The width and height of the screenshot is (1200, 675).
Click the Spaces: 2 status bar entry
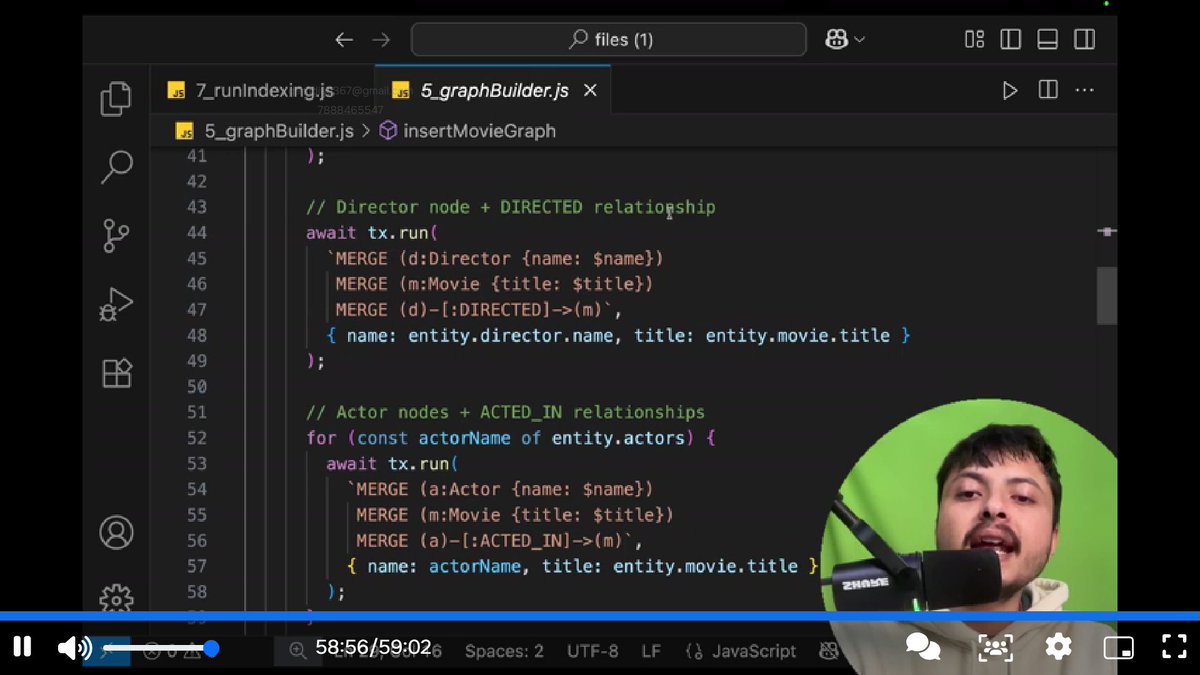[504, 651]
